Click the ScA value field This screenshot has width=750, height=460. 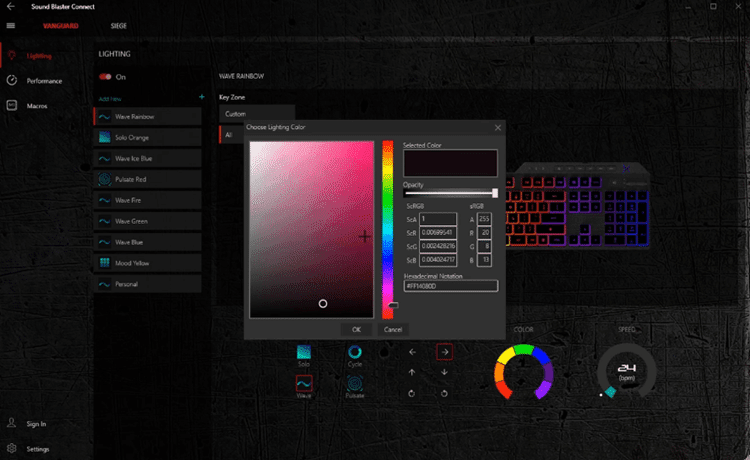click(x=438, y=219)
